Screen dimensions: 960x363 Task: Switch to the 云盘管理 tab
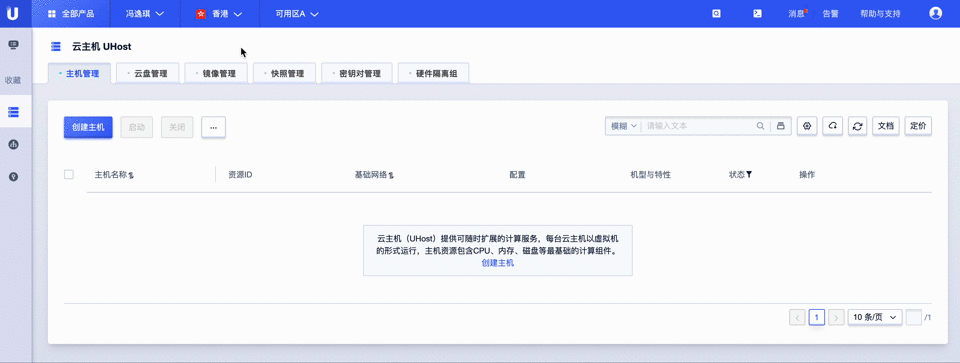click(148, 73)
